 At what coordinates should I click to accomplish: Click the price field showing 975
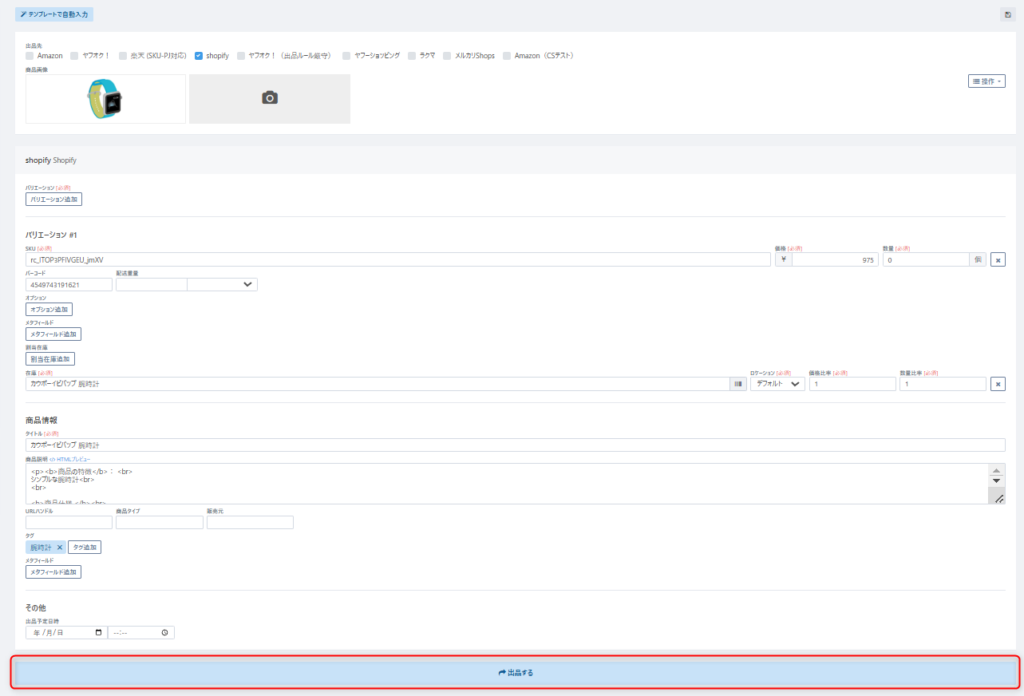click(x=835, y=260)
